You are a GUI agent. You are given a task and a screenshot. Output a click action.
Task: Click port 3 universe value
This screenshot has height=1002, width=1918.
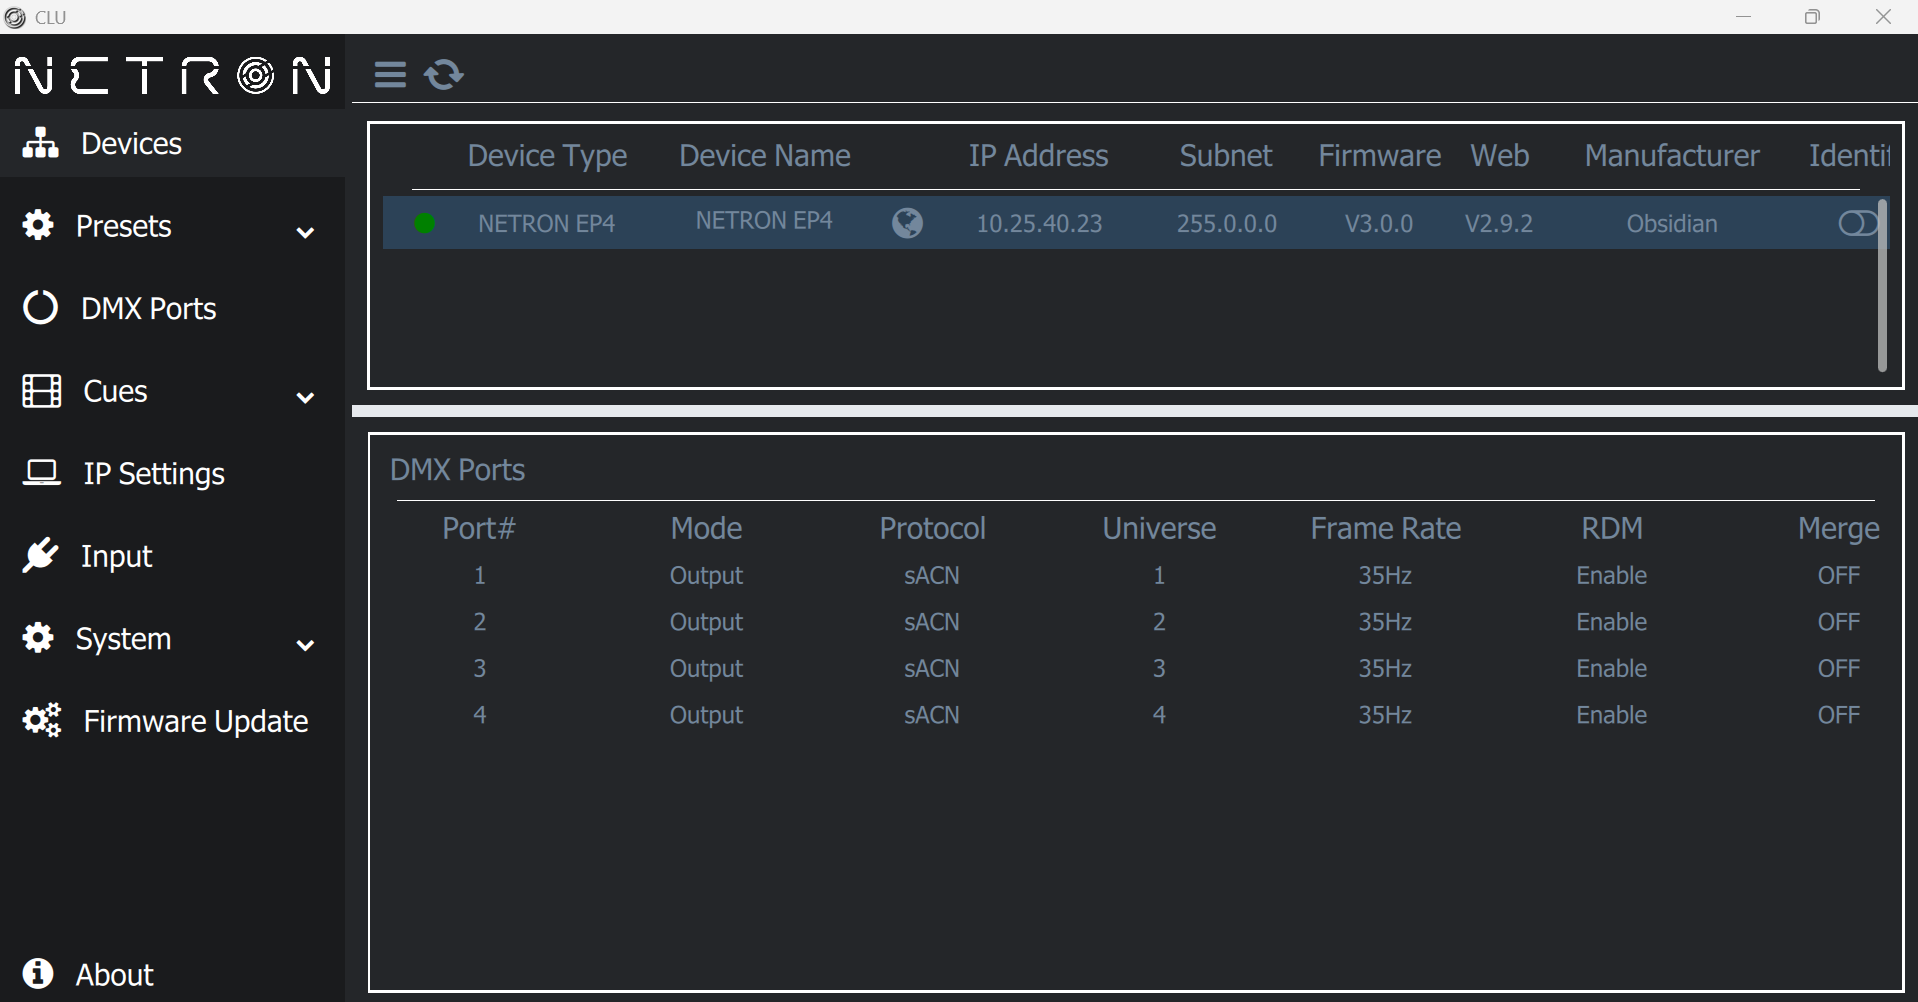tap(1159, 668)
